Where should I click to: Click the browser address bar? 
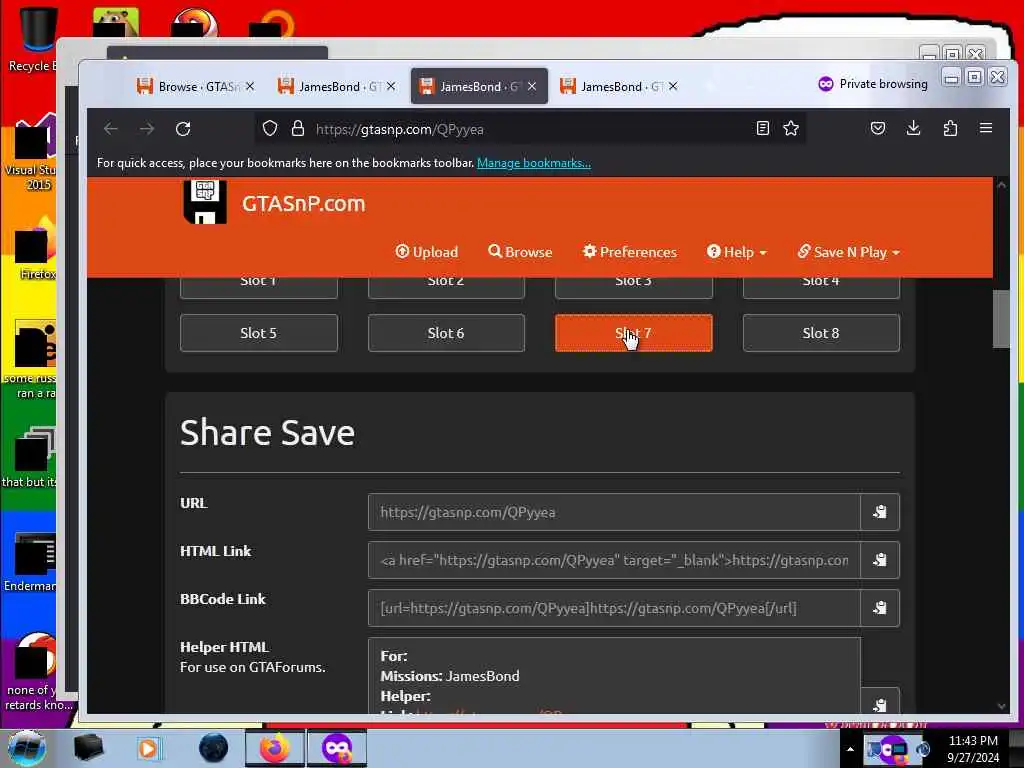click(x=529, y=129)
